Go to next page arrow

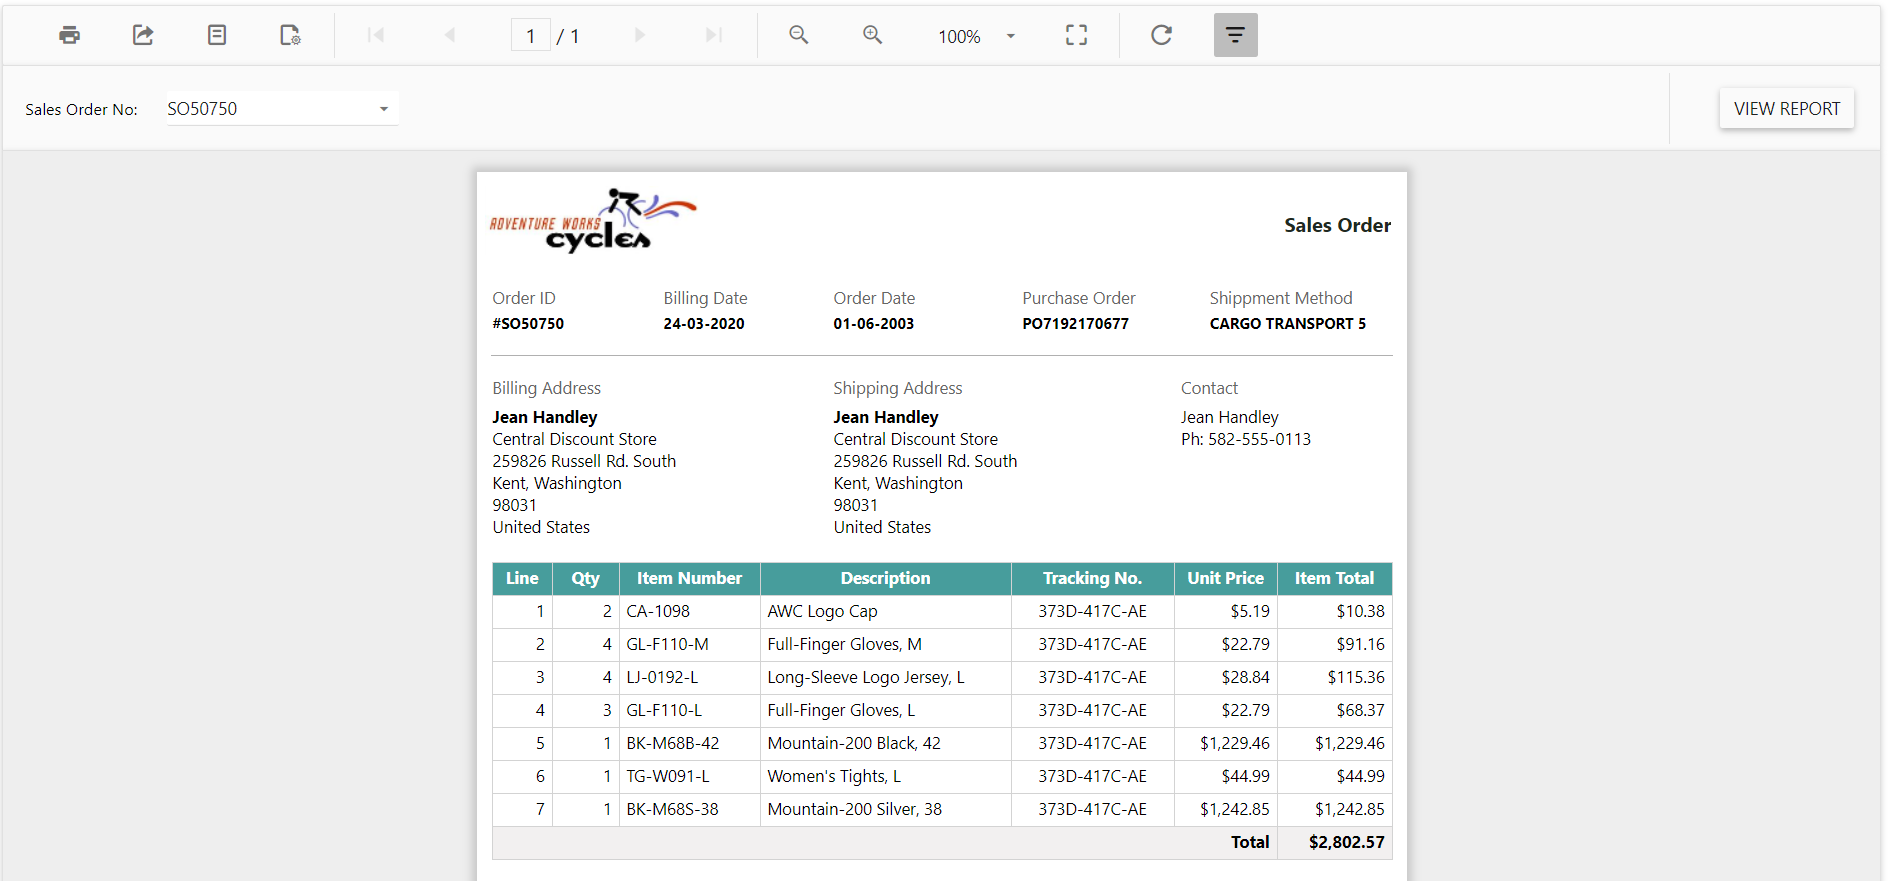click(x=640, y=35)
